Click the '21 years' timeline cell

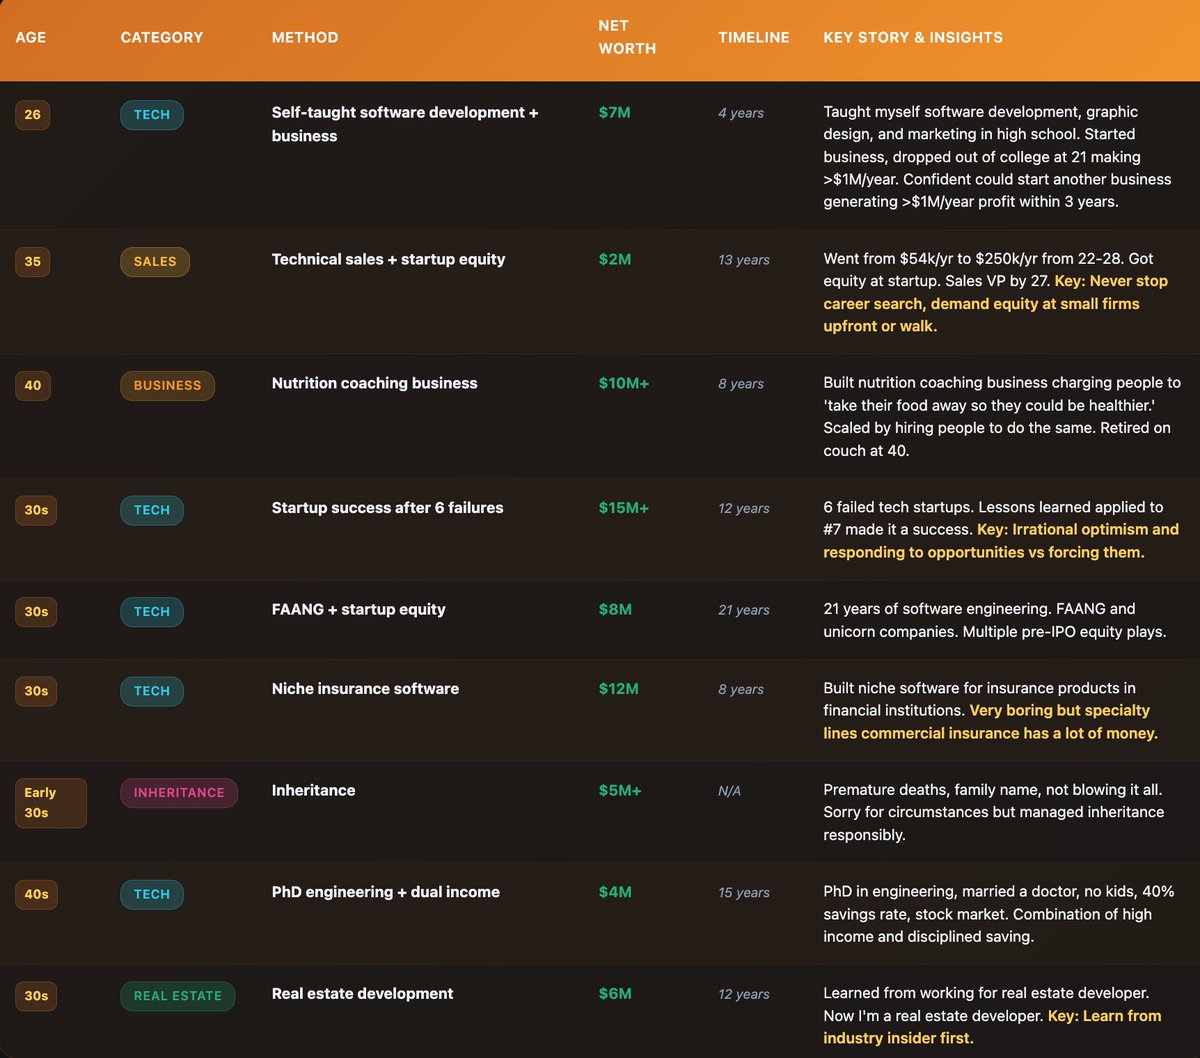click(x=744, y=610)
